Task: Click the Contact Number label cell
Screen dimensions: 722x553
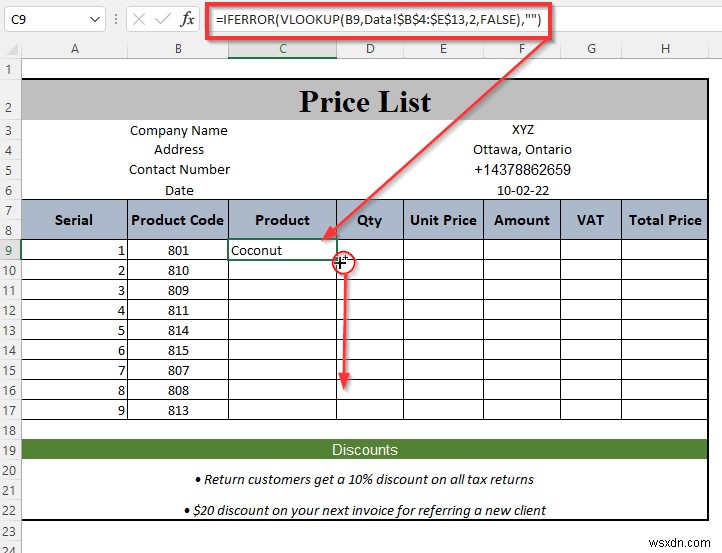Action: click(179, 170)
